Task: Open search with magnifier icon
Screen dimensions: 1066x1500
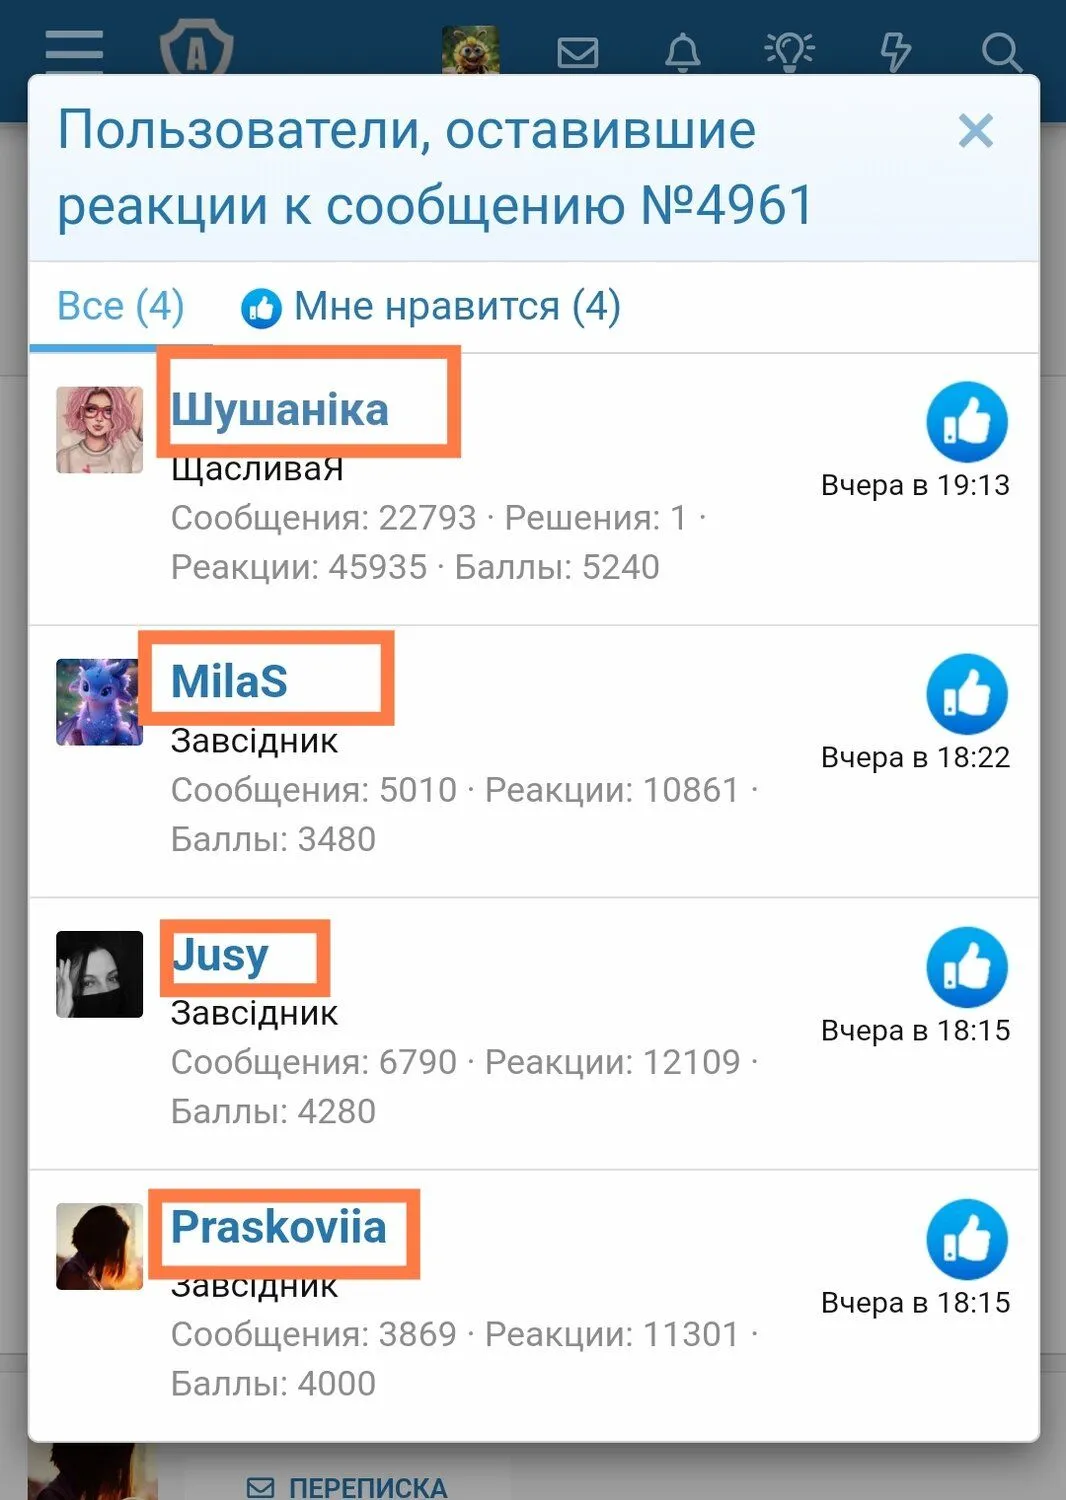Action: (x=1001, y=52)
